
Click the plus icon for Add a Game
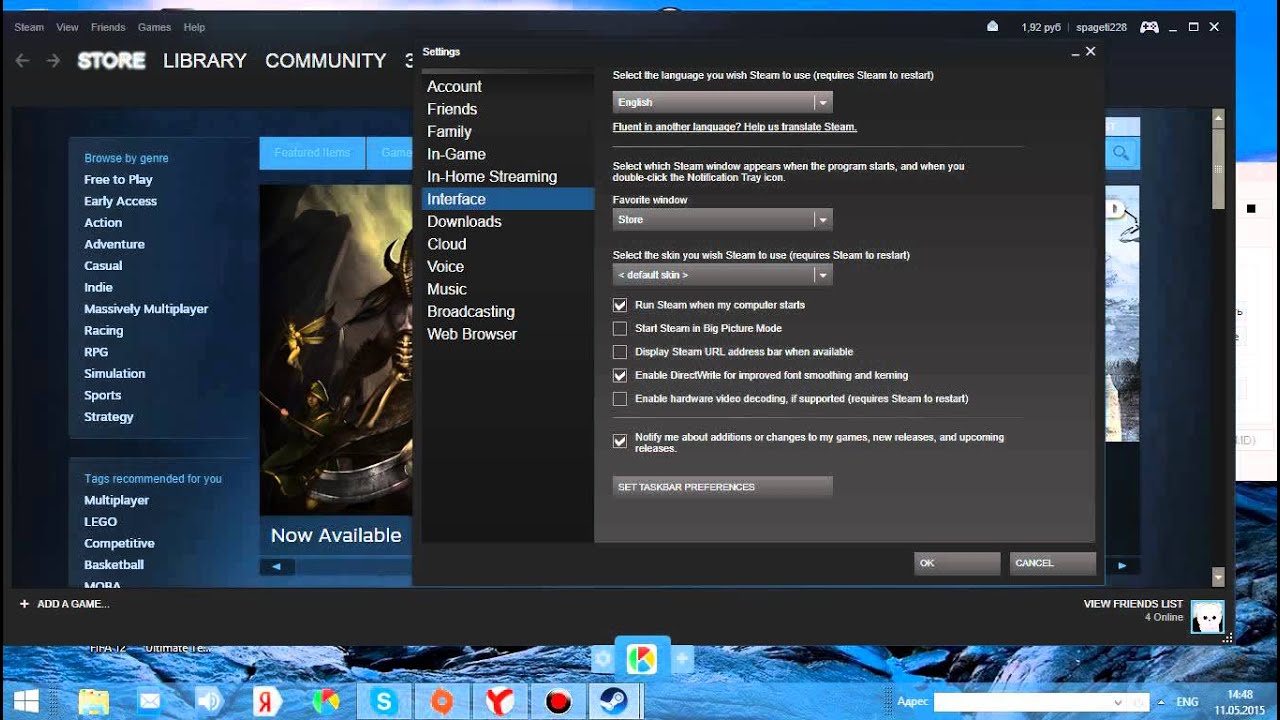click(24, 604)
